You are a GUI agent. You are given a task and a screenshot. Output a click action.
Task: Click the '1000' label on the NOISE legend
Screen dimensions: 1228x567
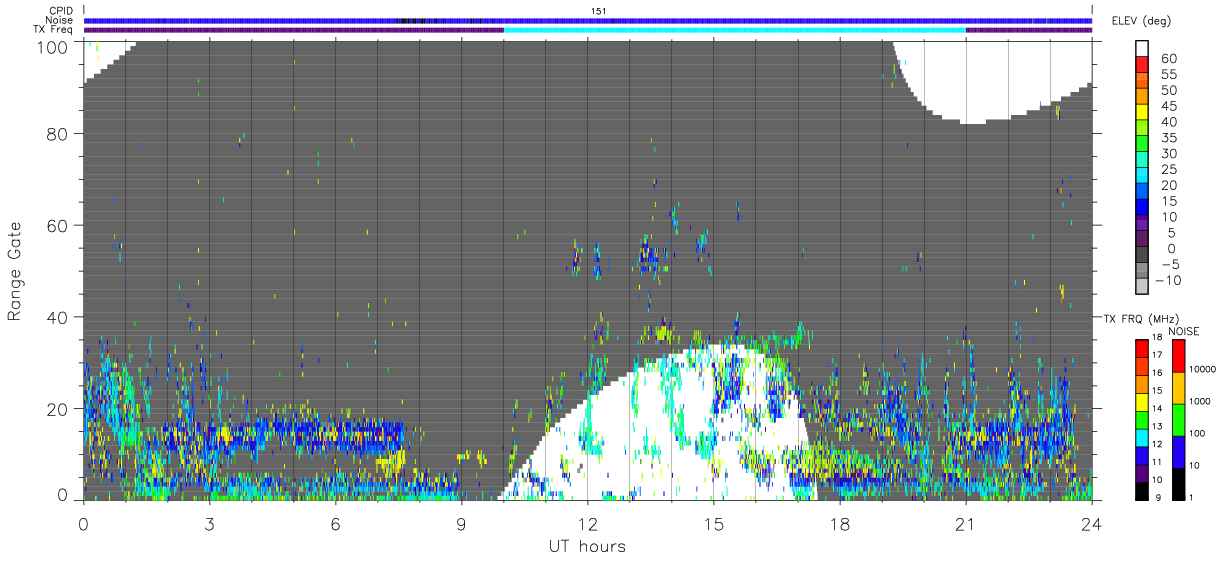point(1200,403)
